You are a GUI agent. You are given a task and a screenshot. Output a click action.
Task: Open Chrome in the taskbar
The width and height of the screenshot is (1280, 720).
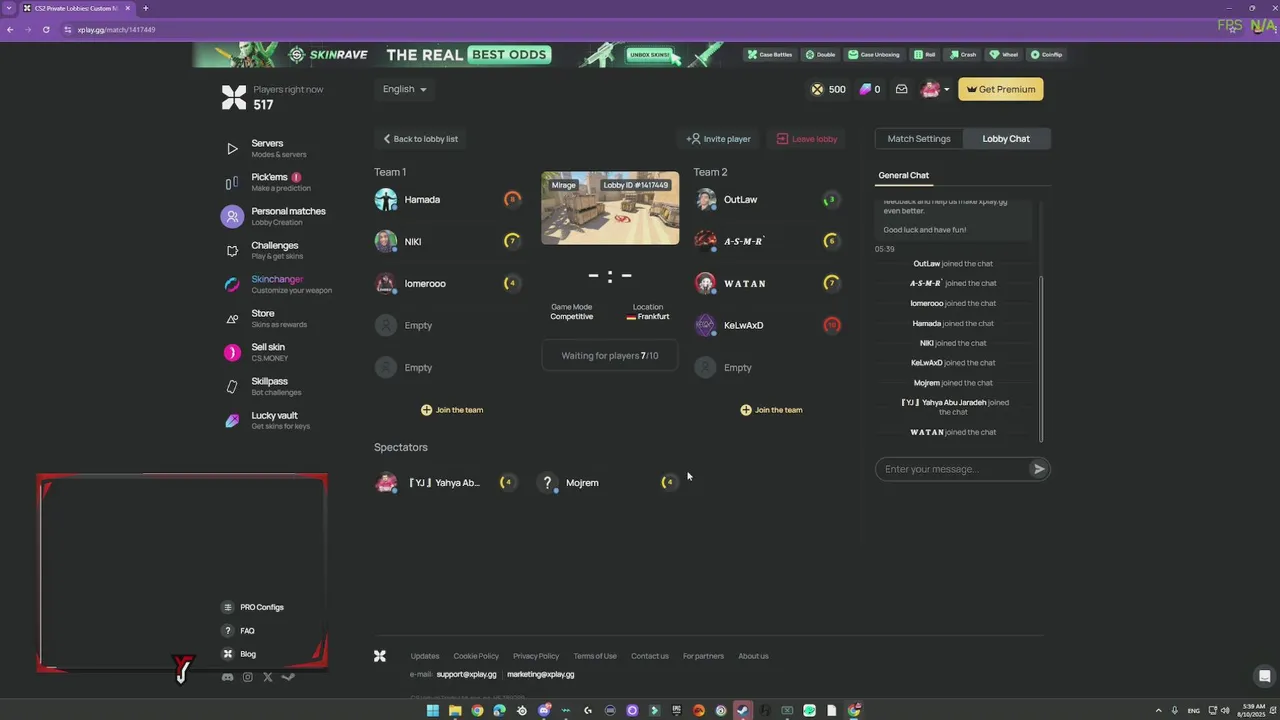click(x=477, y=711)
